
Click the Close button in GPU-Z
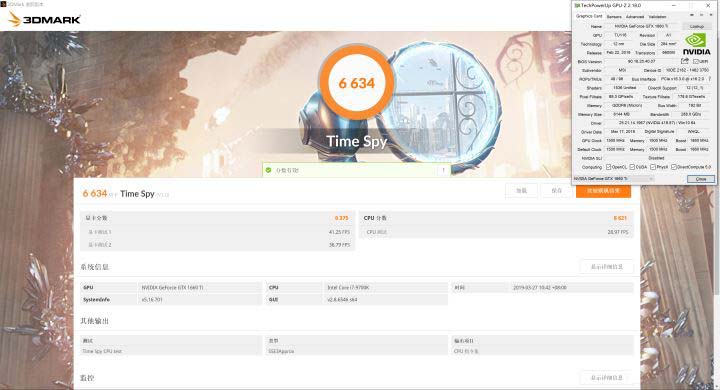point(701,179)
